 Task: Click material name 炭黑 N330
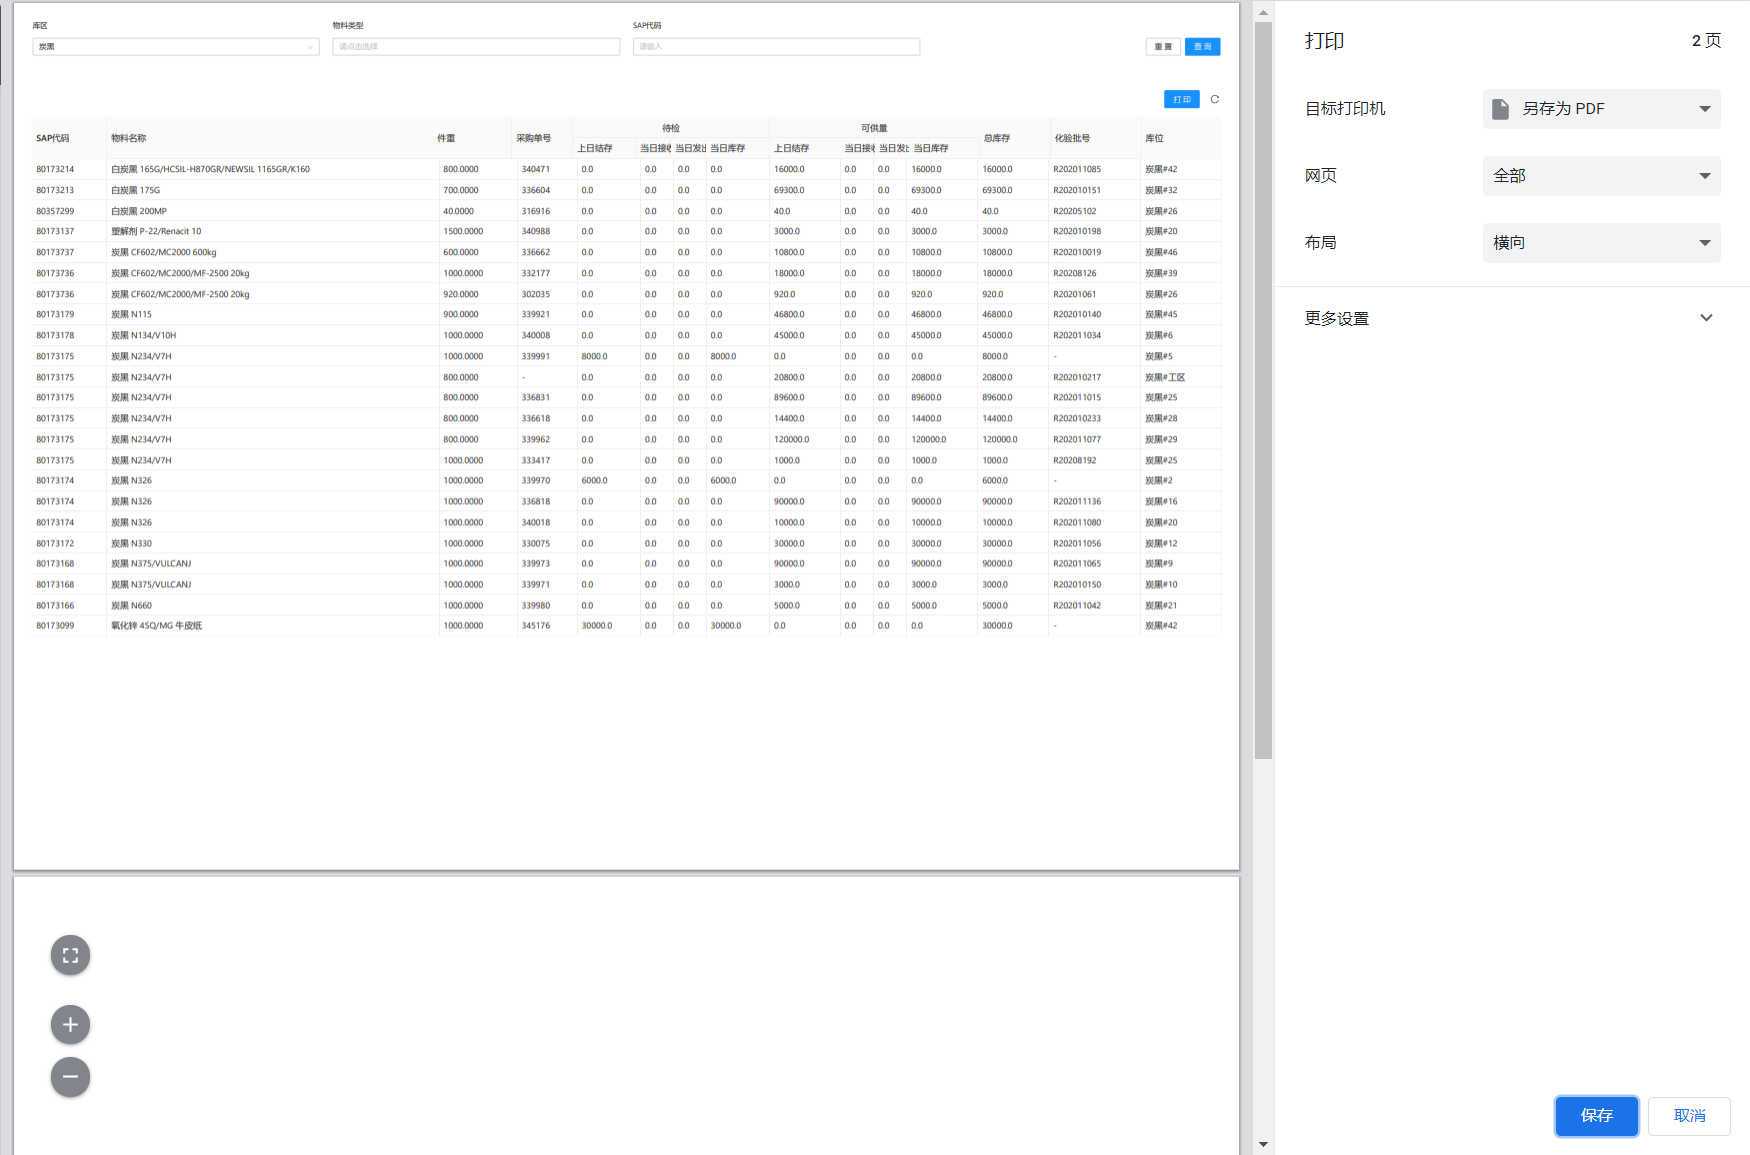131,543
